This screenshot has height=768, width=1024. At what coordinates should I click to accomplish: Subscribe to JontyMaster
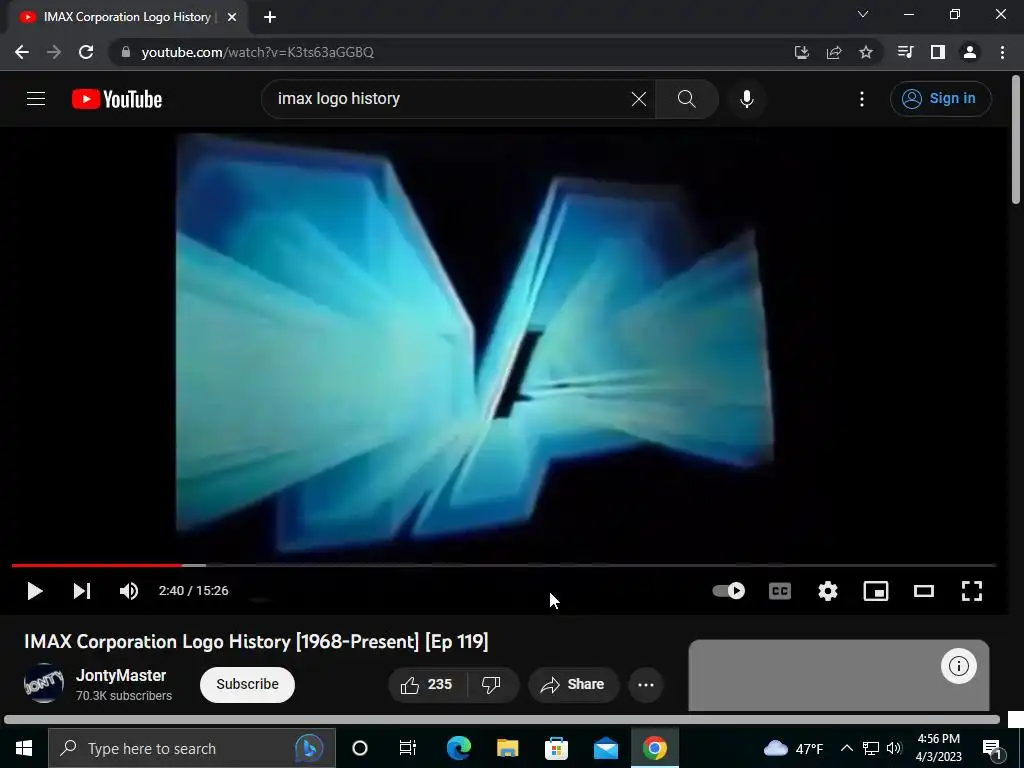coord(248,684)
